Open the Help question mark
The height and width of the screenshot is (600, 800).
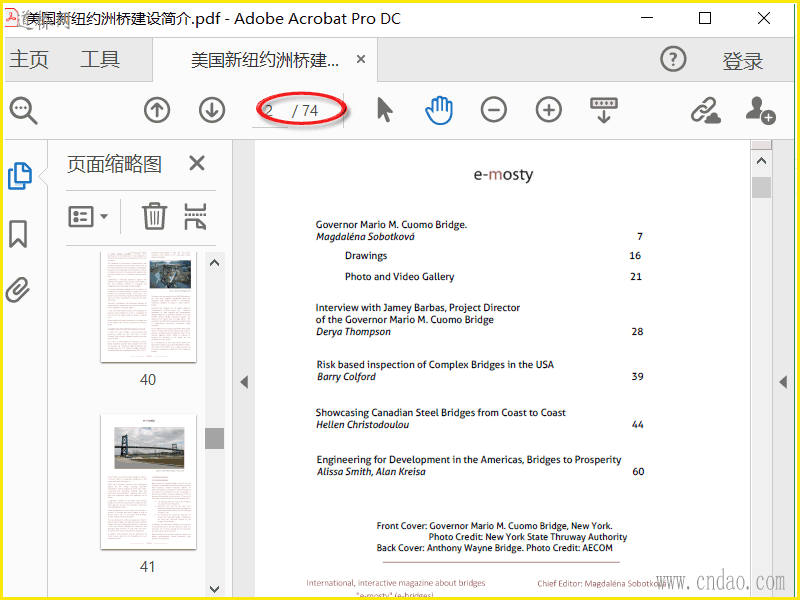coord(673,59)
